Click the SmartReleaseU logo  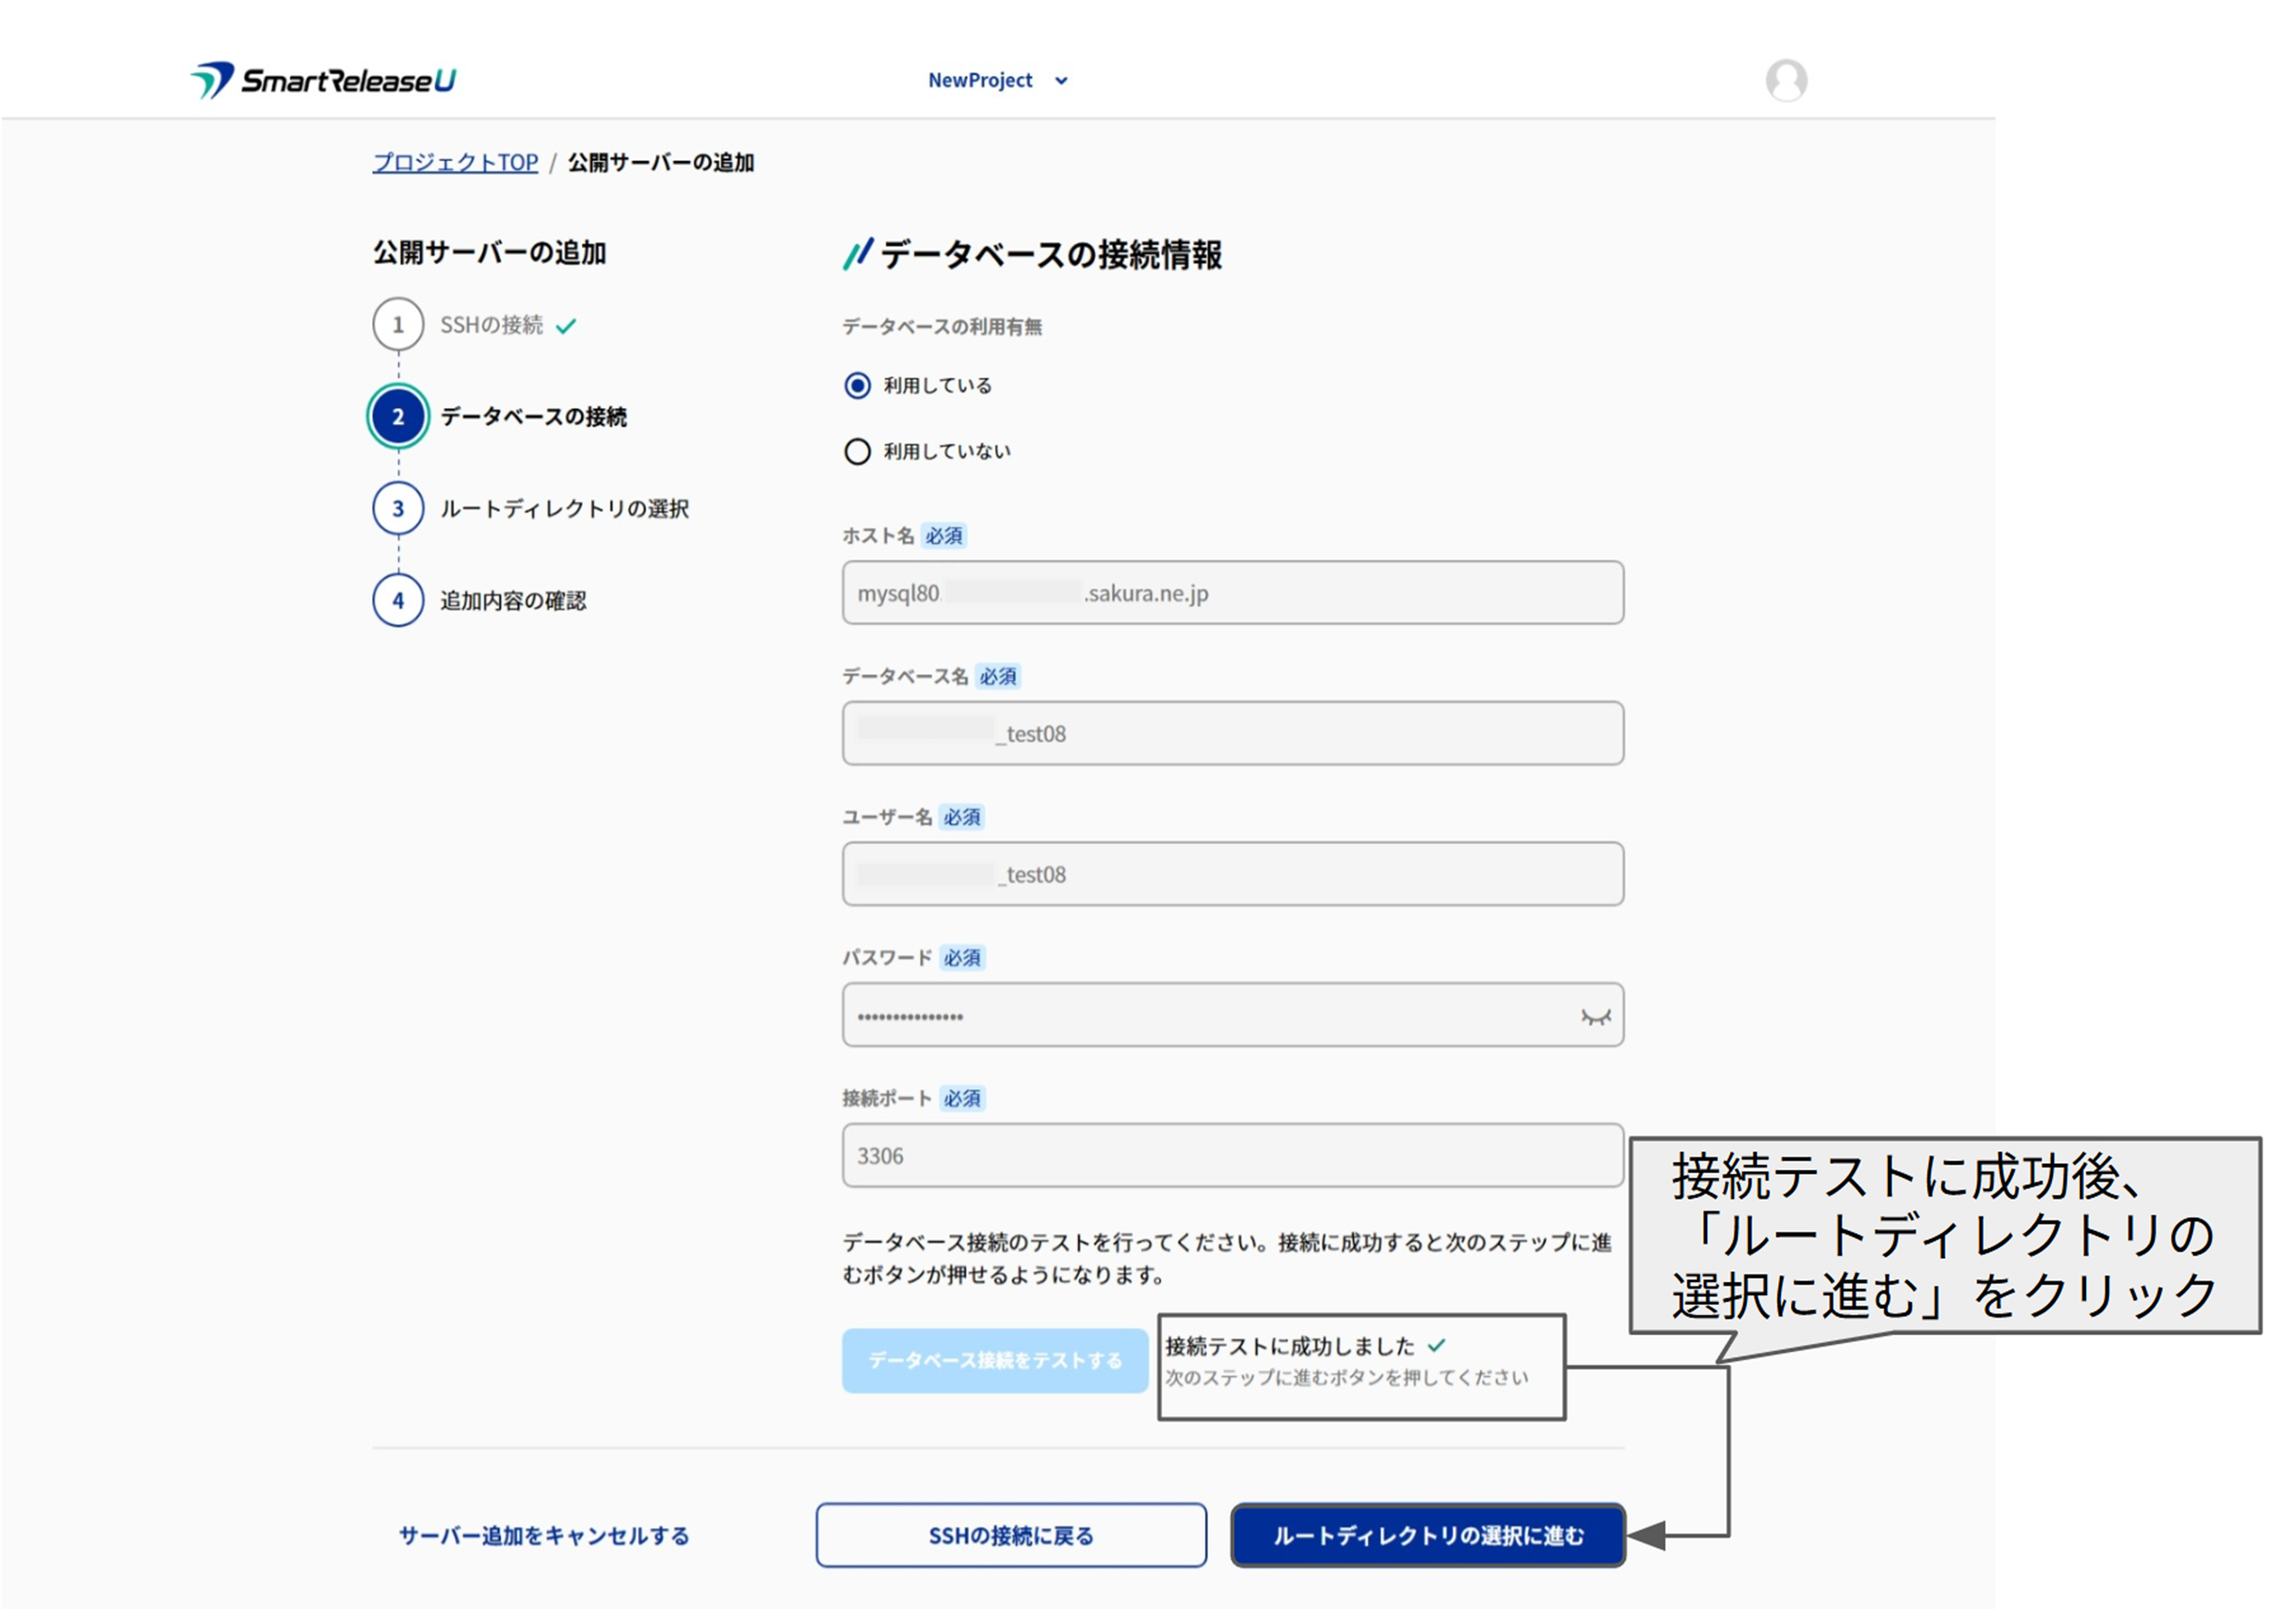pos(323,80)
